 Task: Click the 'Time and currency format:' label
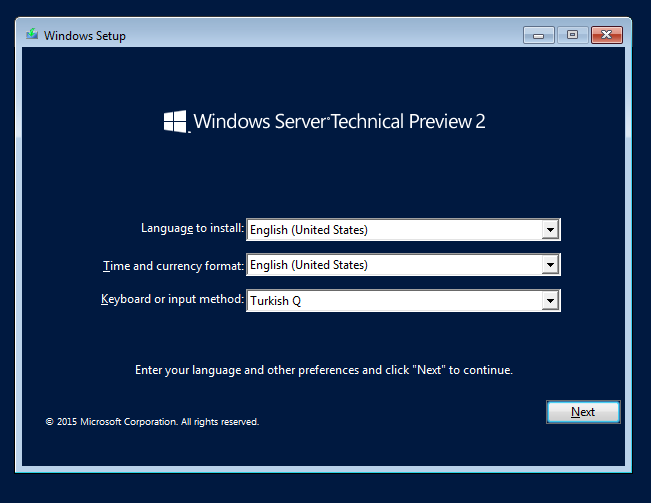[x=173, y=266]
